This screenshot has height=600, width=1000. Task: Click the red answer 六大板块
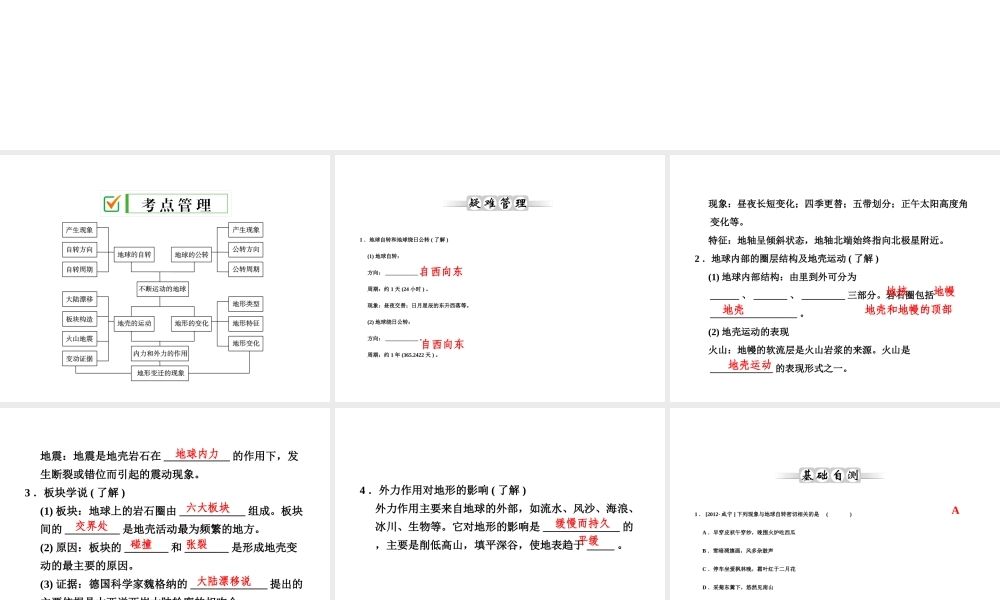point(207,508)
